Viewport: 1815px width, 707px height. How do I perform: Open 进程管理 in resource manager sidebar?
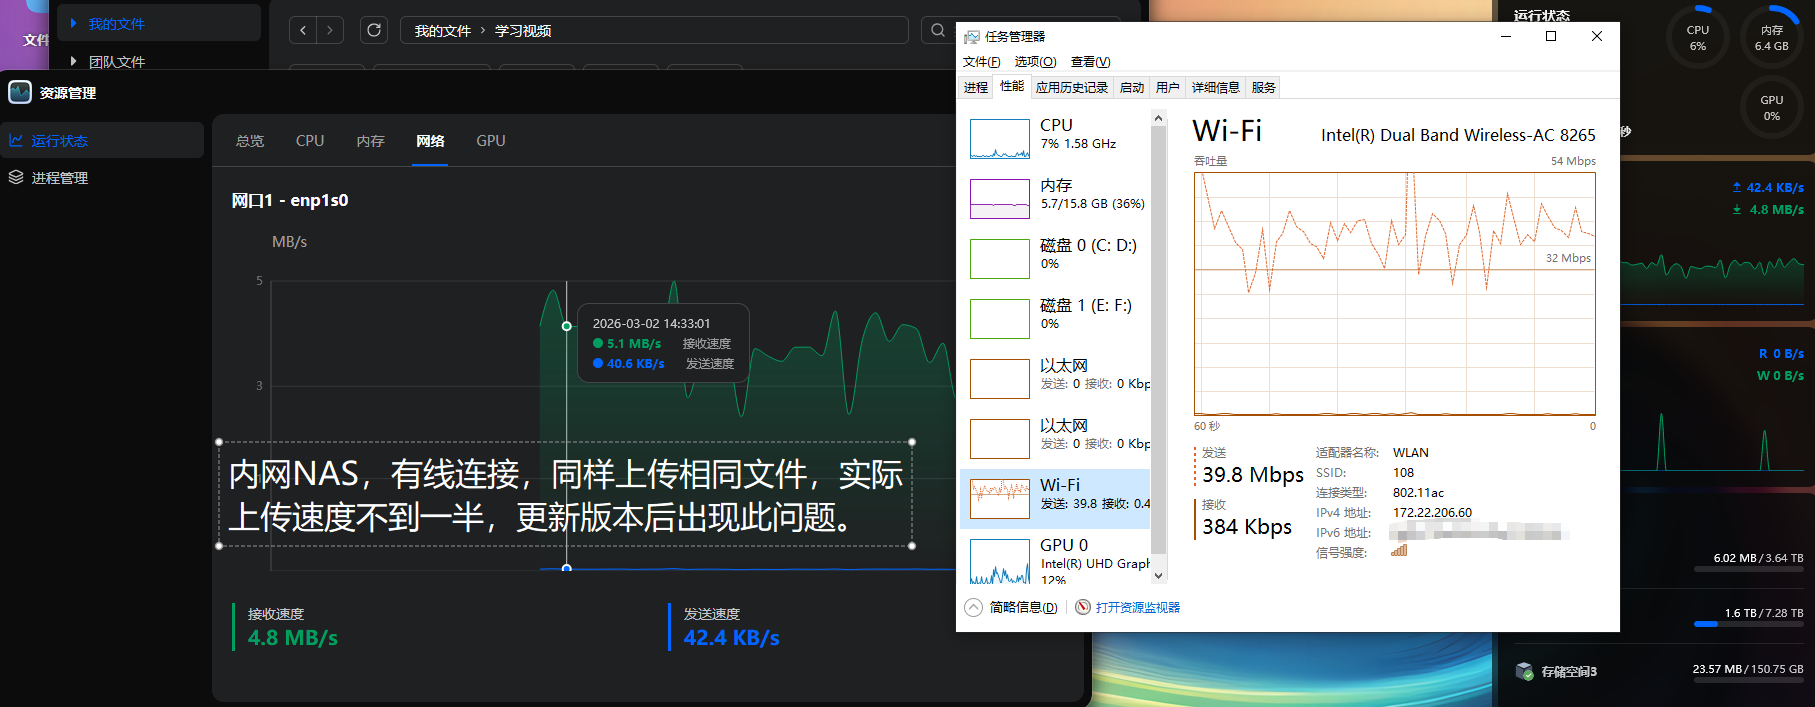pyautogui.click(x=102, y=177)
